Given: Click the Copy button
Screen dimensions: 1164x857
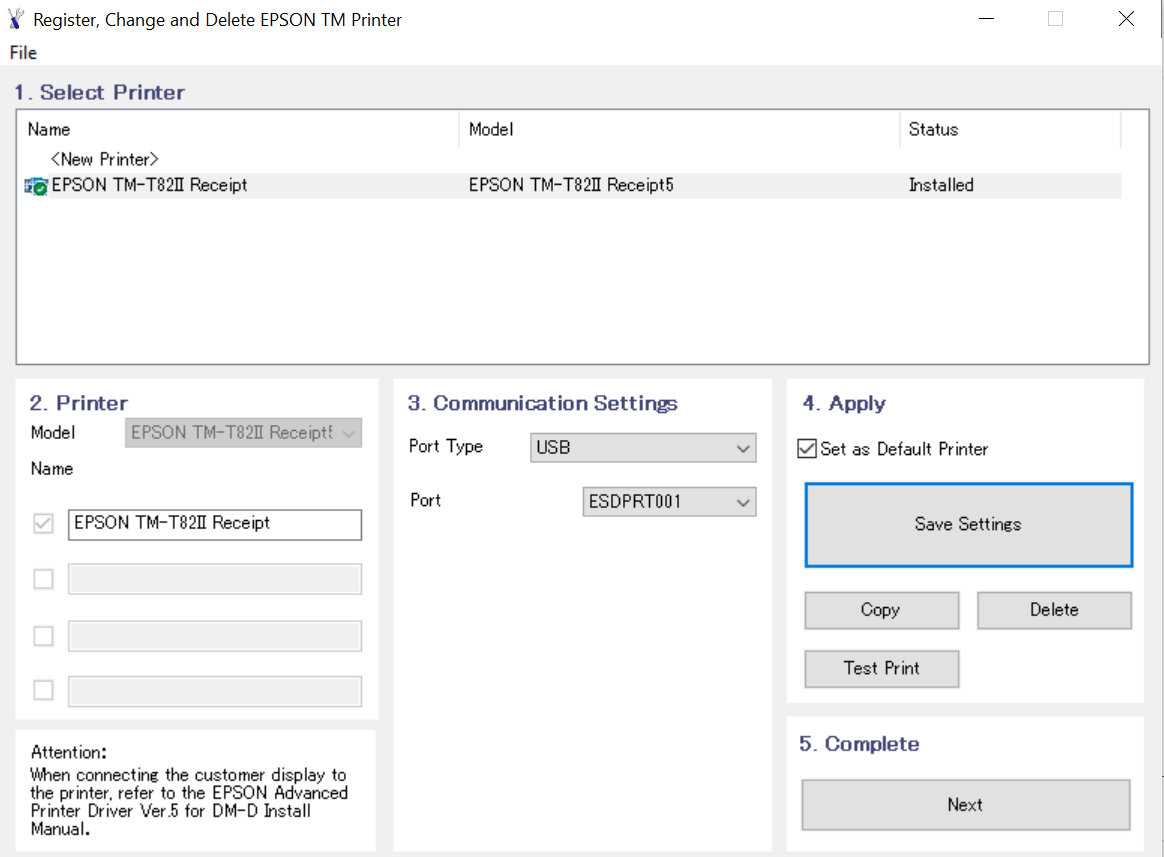Looking at the screenshot, I should coord(882,610).
